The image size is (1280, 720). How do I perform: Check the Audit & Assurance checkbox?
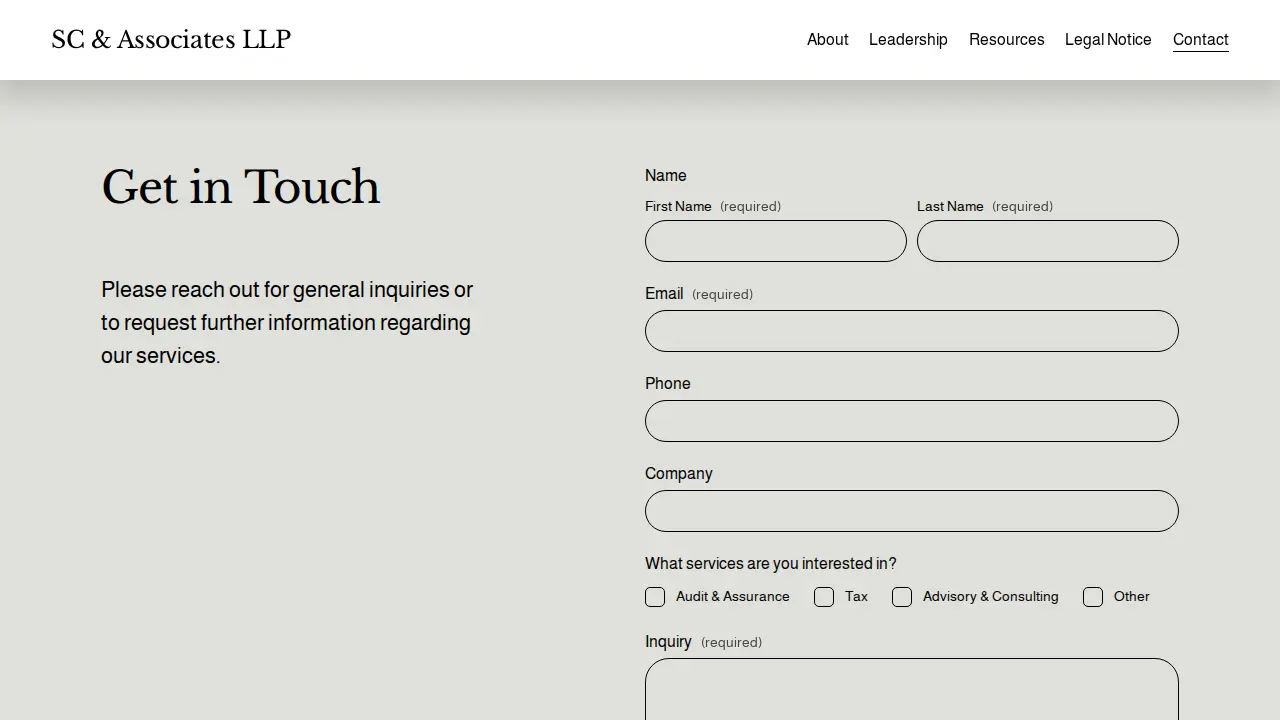tap(655, 597)
